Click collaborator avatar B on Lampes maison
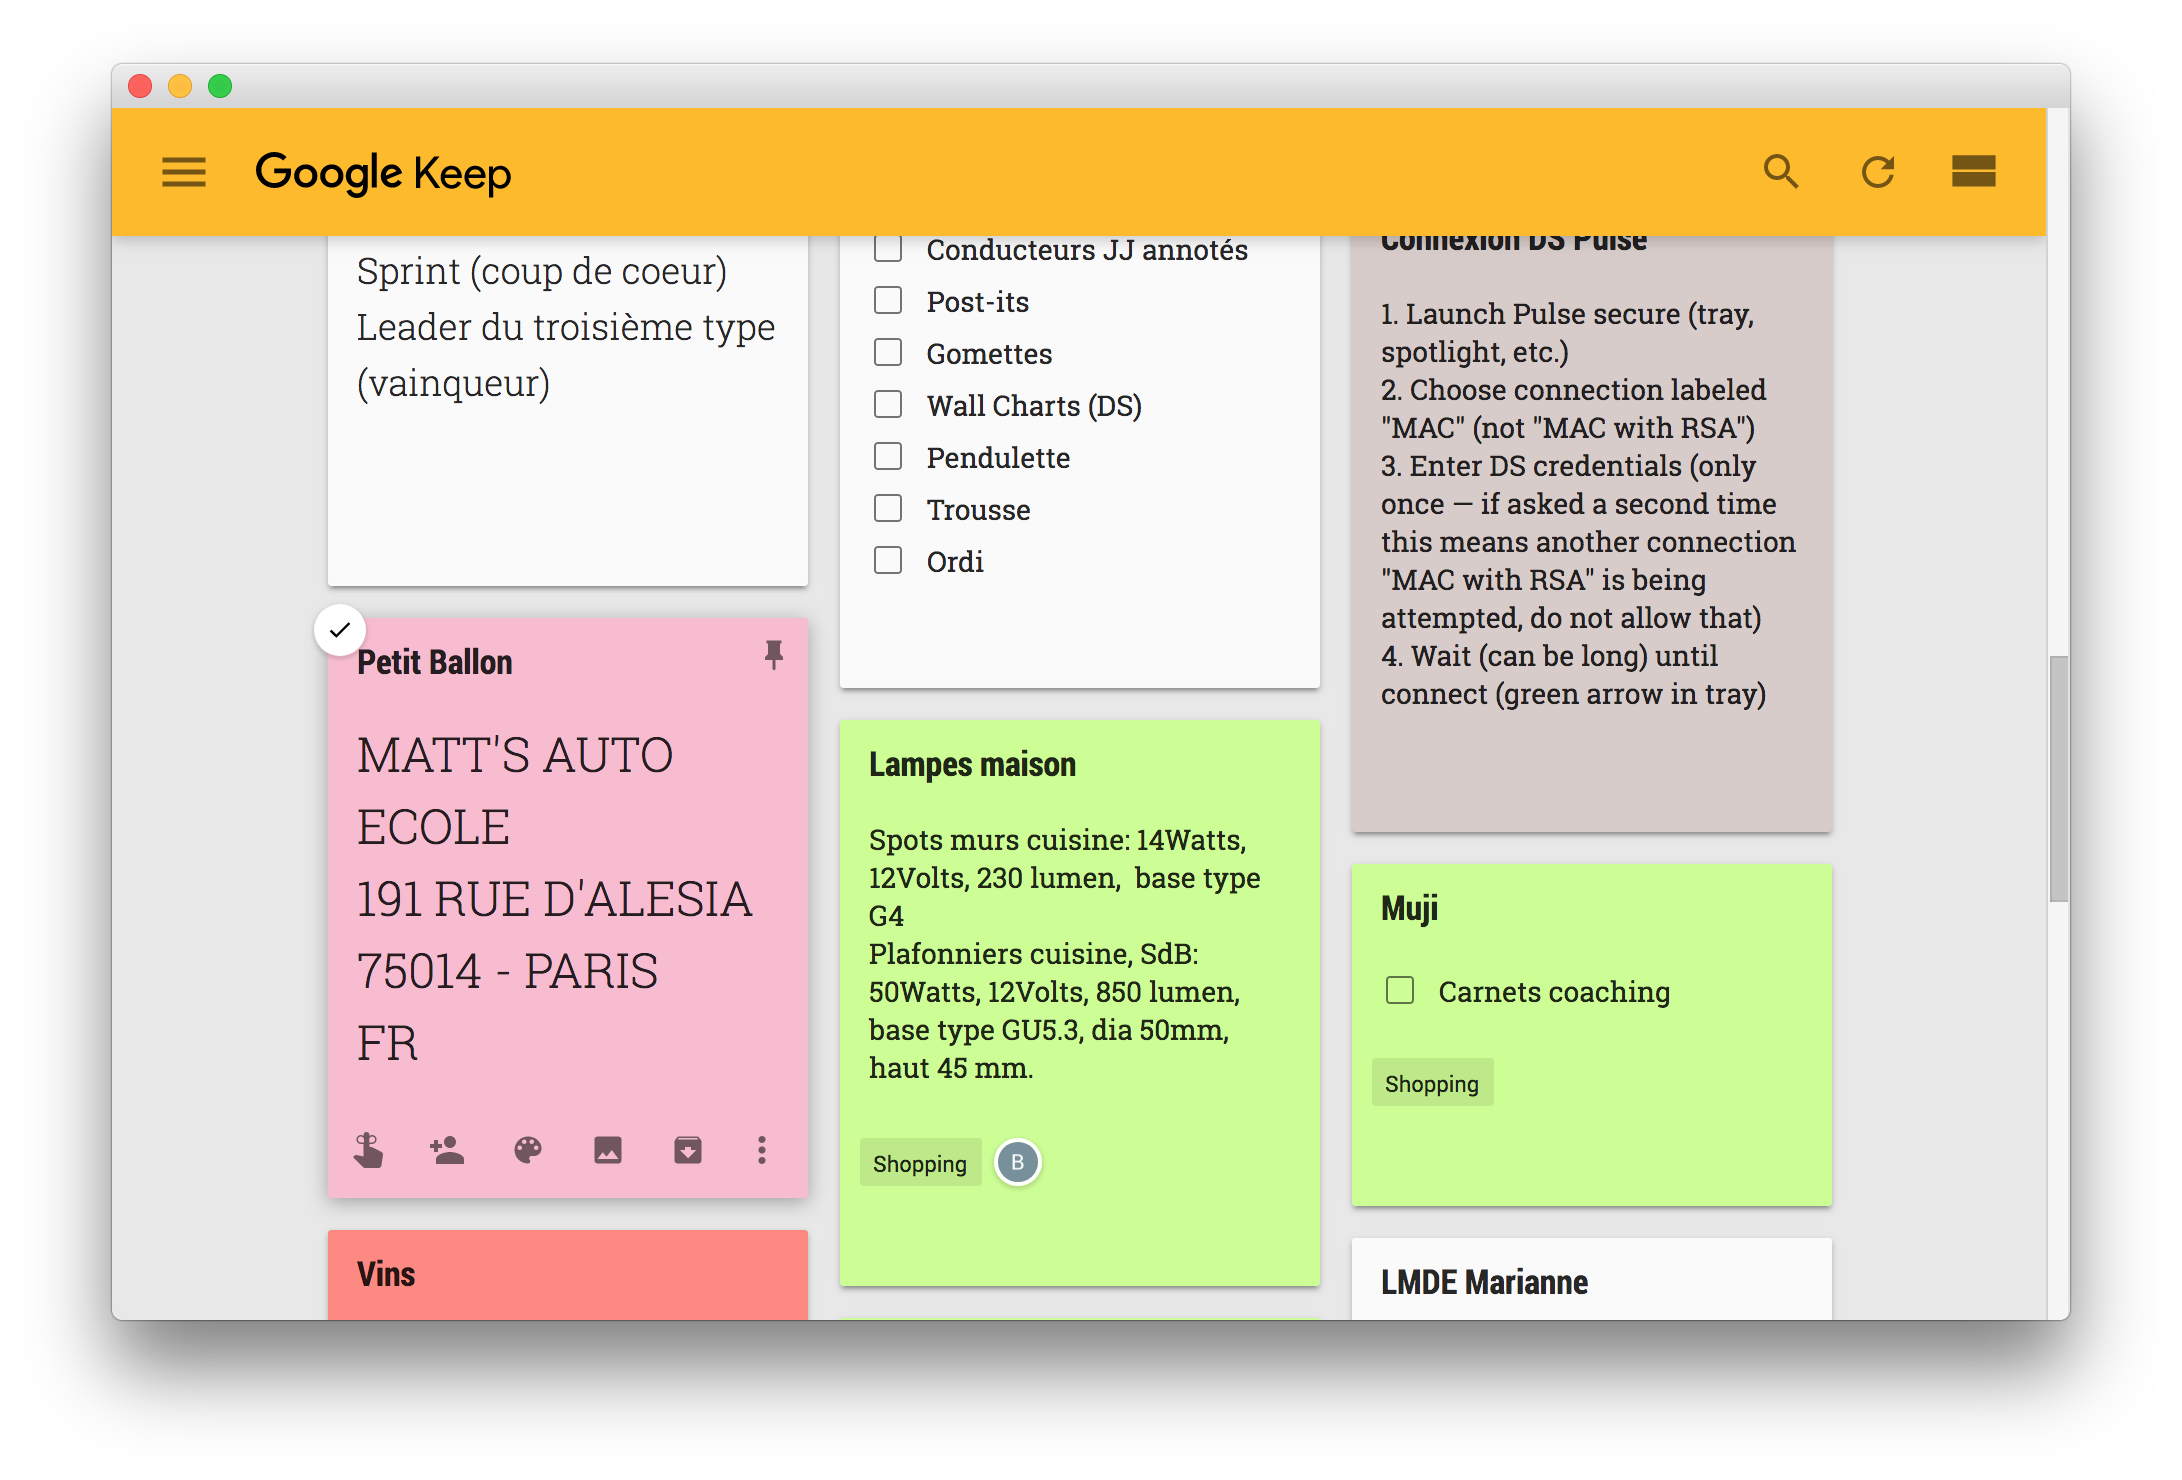Image resolution: width=2182 pixels, height=1480 pixels. [1018, 1163]
